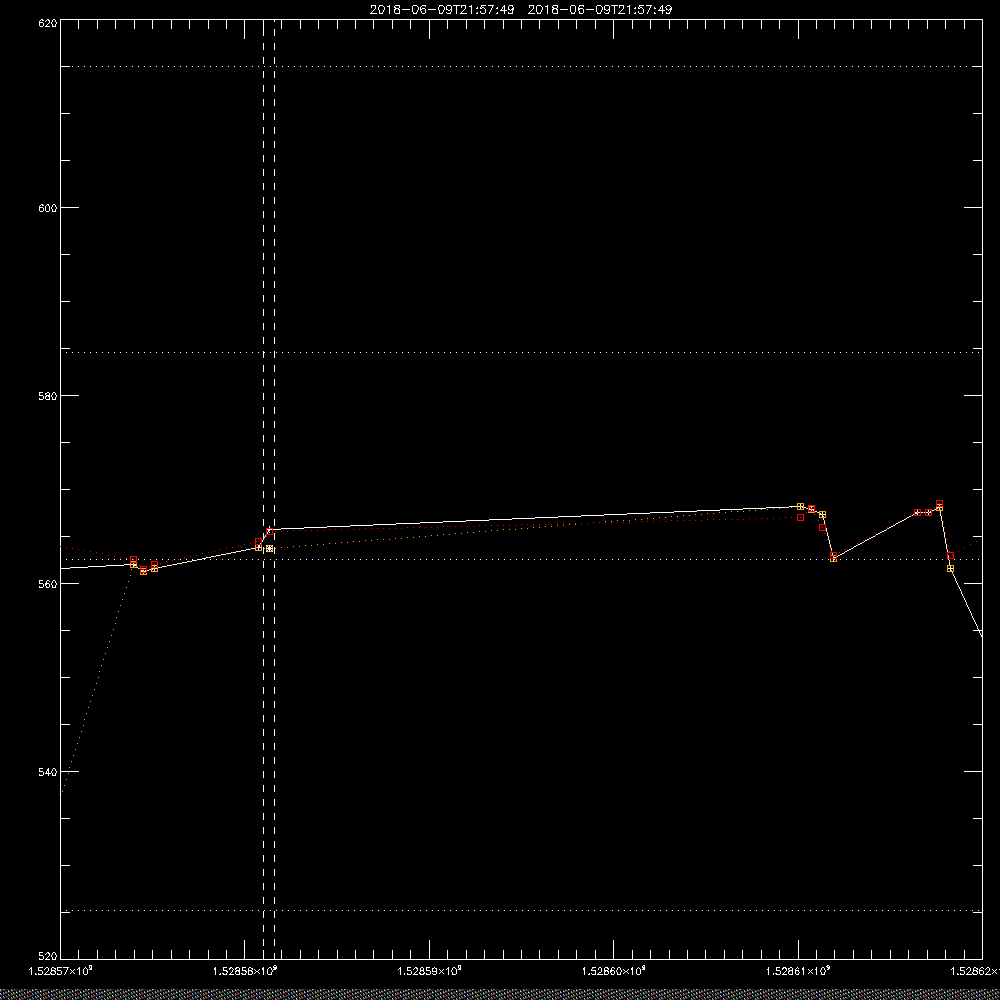1000x1000 pixels.
Task: Pick the white star marker between the dashed lines
Action: click(x=270, y=548)
